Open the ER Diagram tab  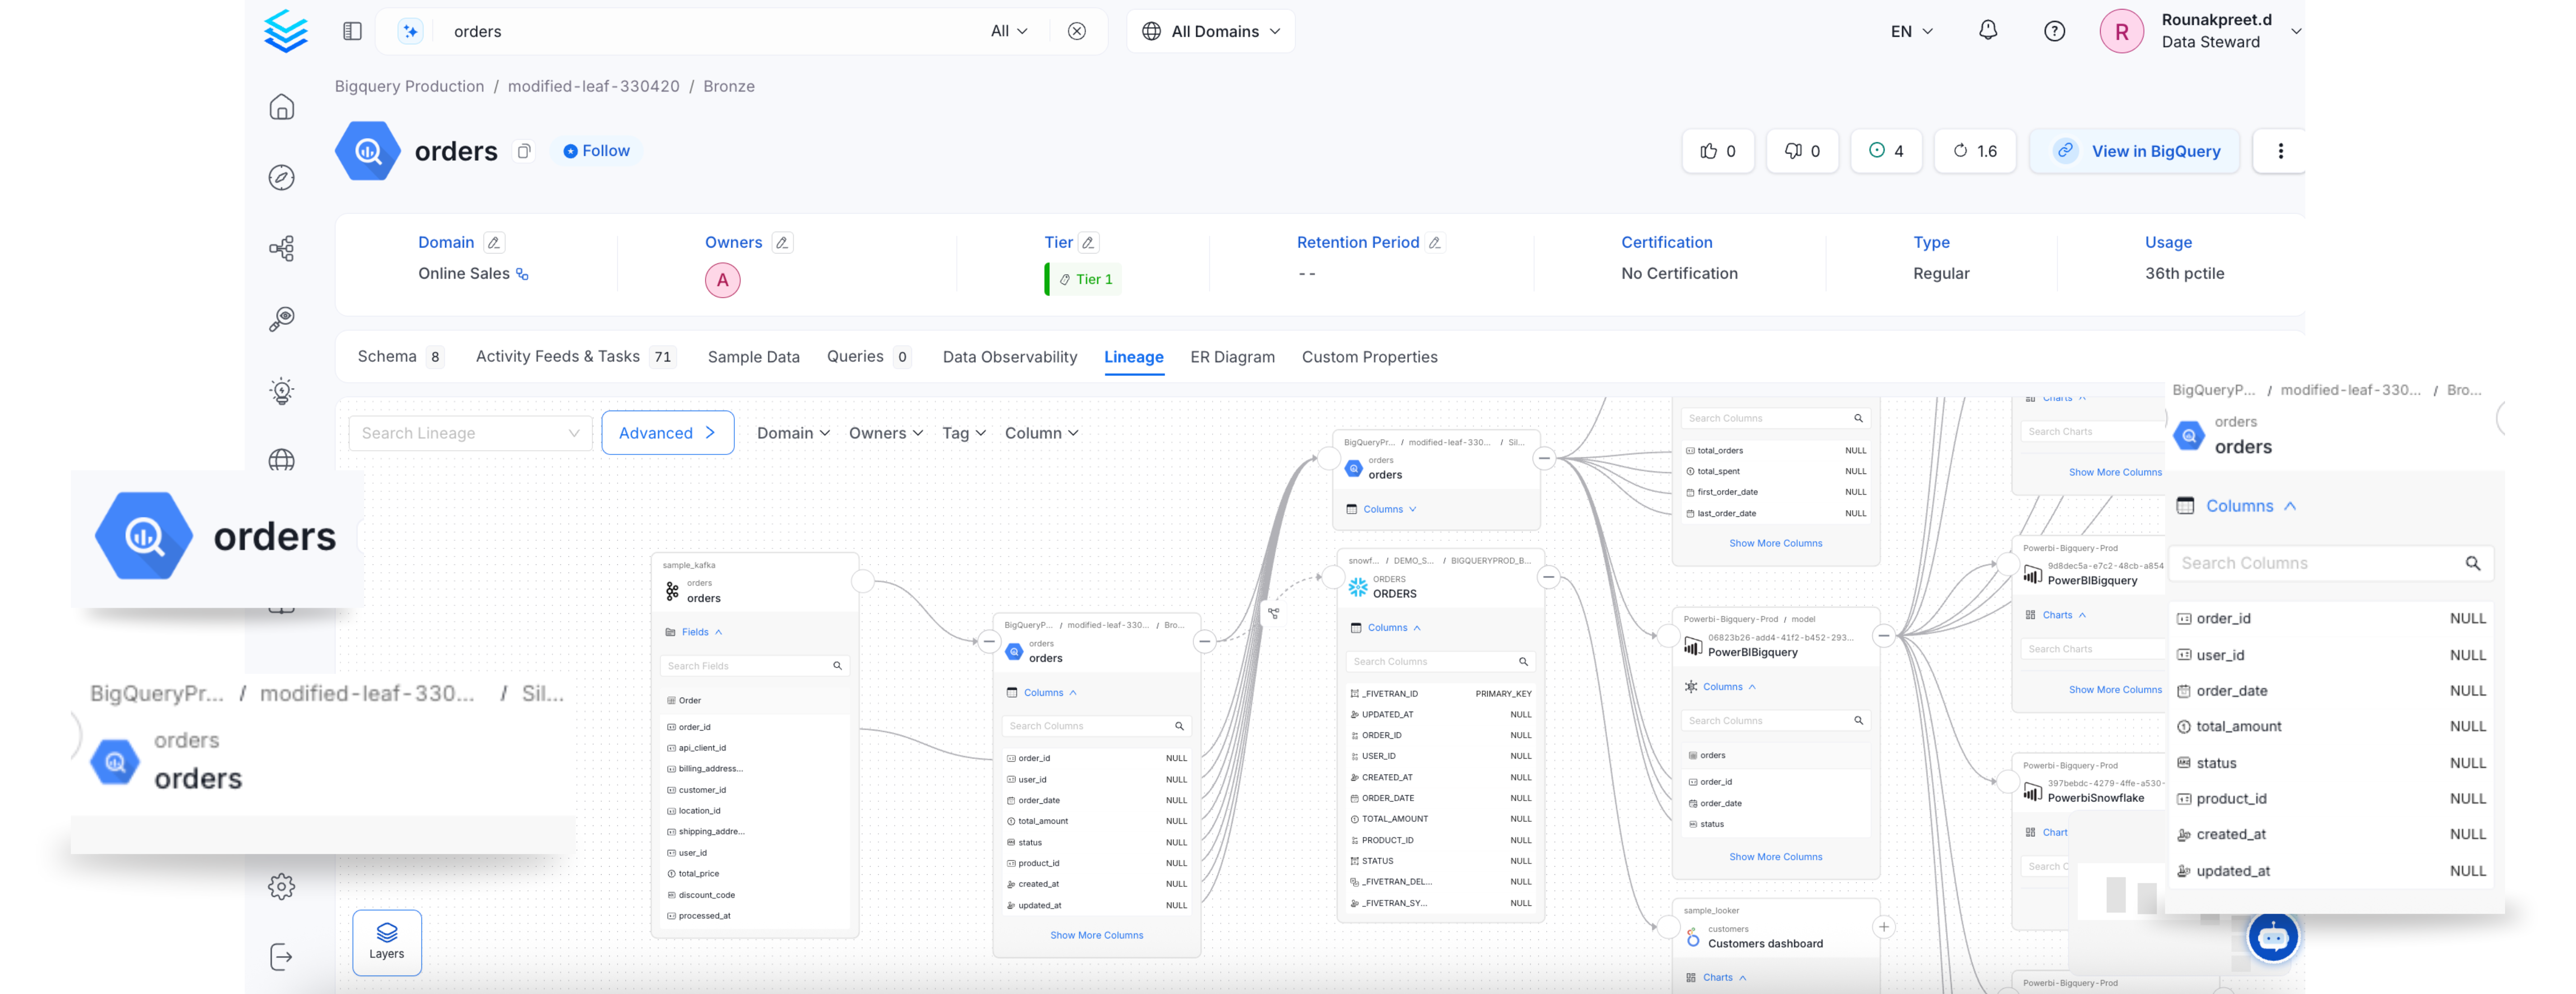[x=1232, y=356]
